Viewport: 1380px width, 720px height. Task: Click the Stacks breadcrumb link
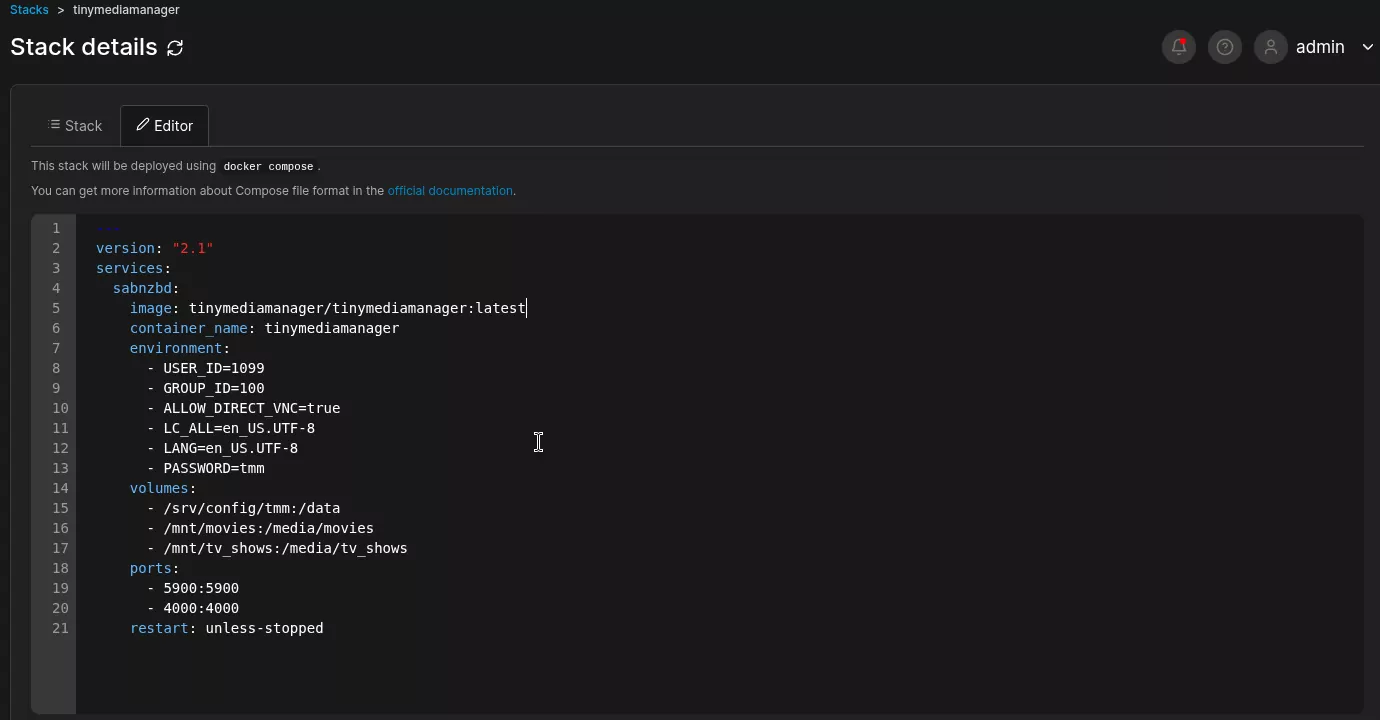tap(29, 10)
